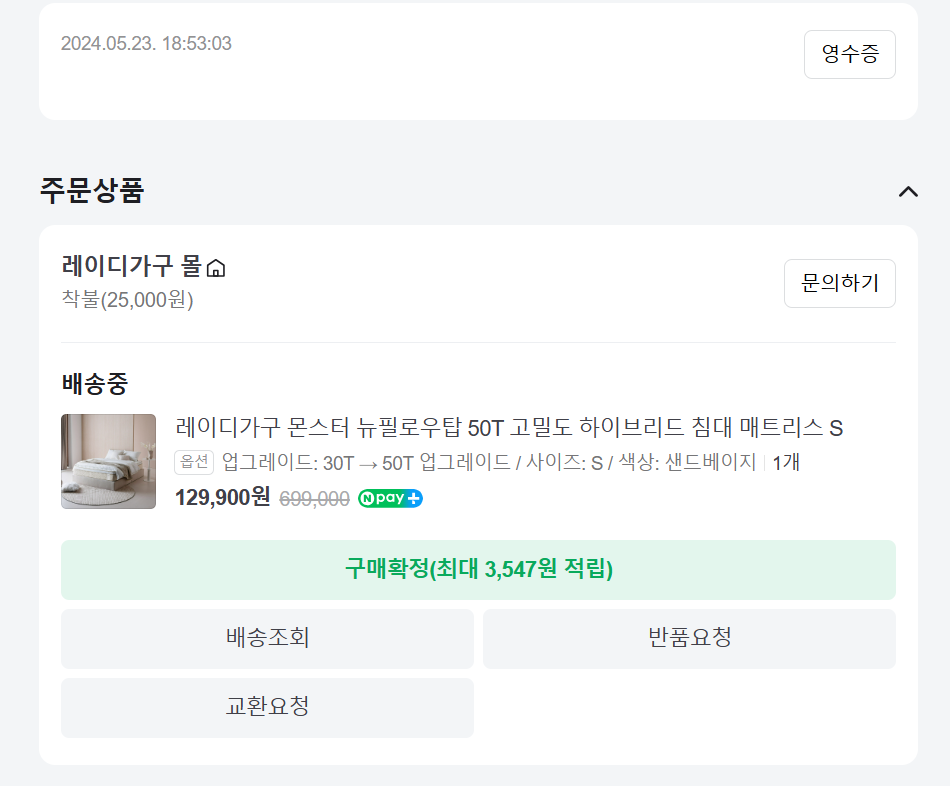The width and height of the screenshot is (950, 786).
Task: Select the 배송중 delivery status label
Action: pyautogui.click(x=95, y=383)
